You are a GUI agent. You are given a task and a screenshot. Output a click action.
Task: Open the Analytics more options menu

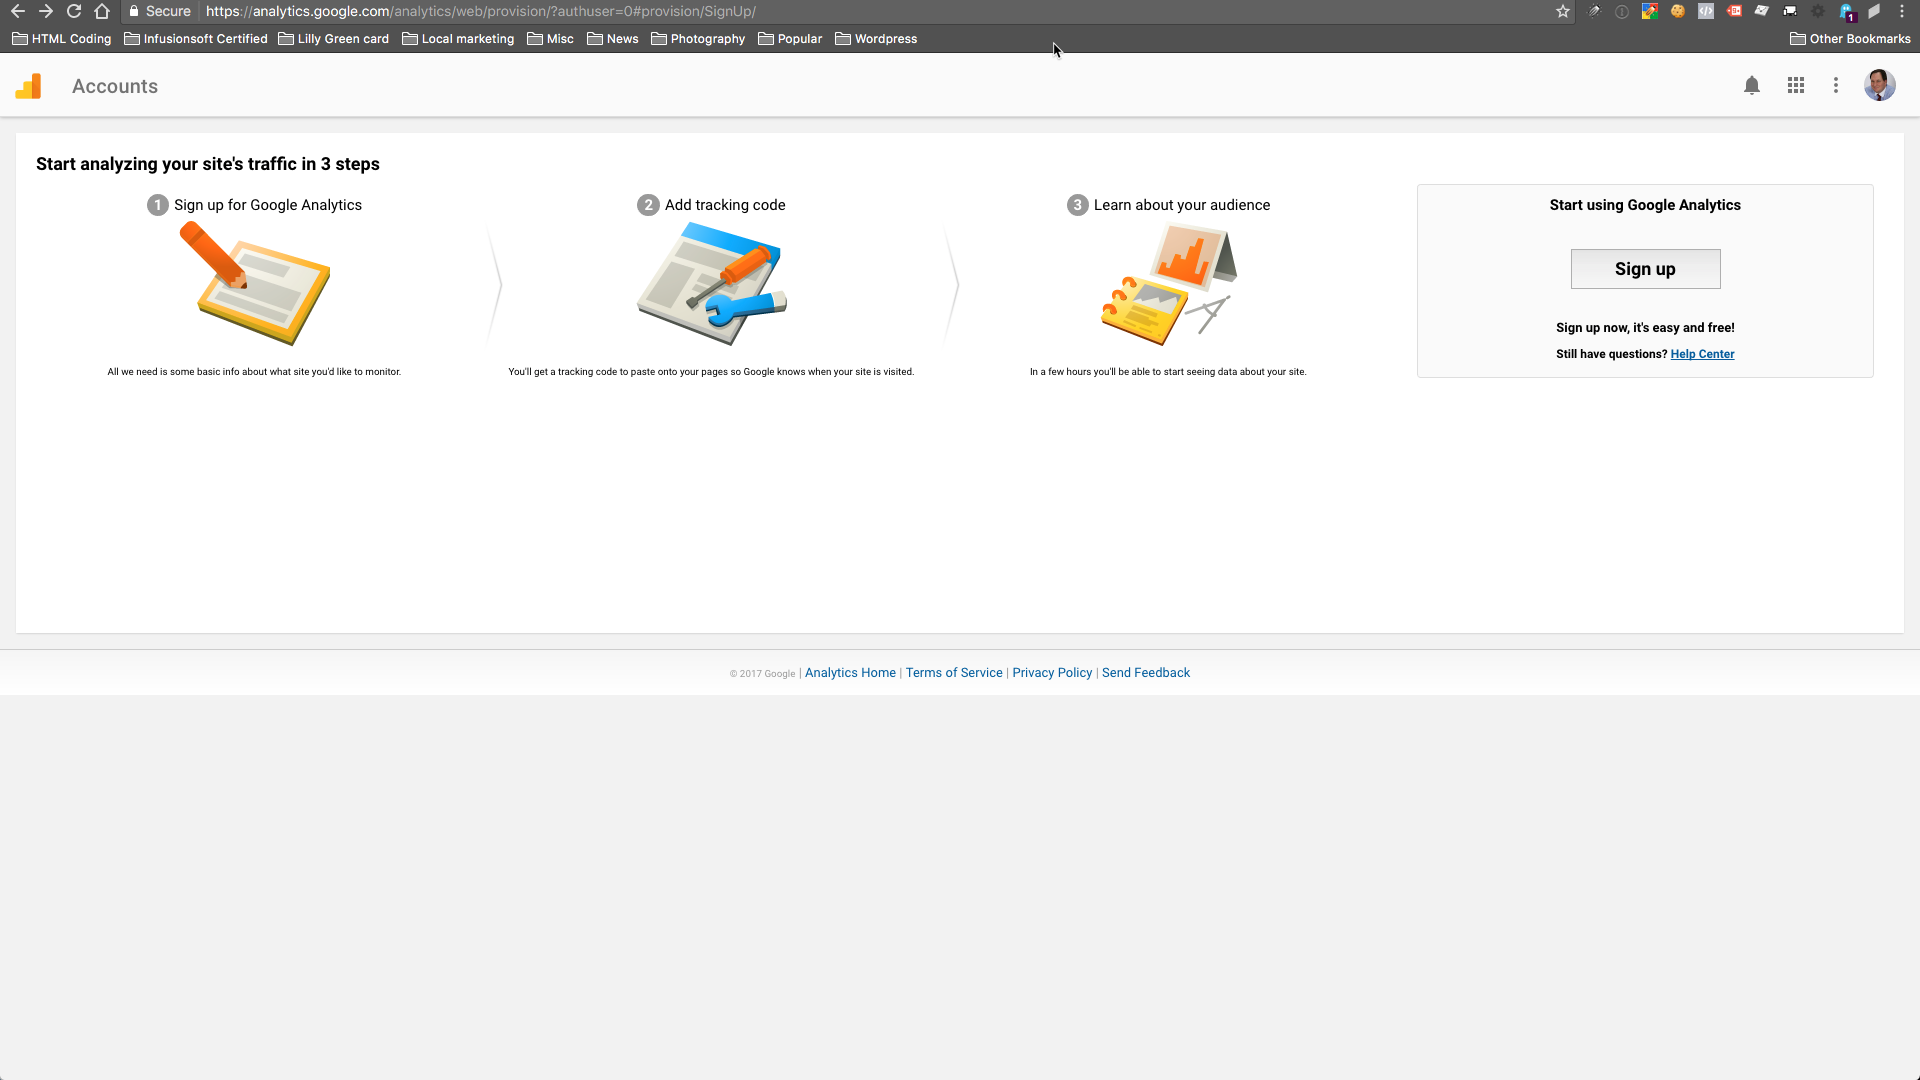tap(1836, 86)
